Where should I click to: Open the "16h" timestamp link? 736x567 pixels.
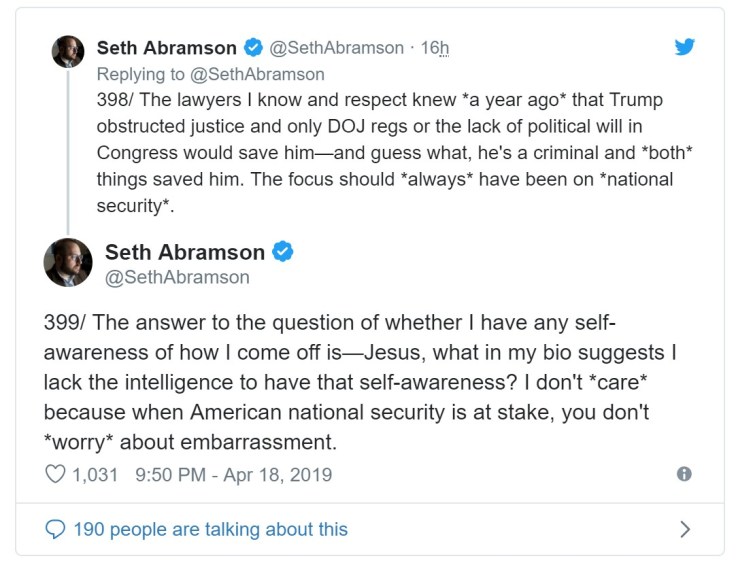[436, 48]
